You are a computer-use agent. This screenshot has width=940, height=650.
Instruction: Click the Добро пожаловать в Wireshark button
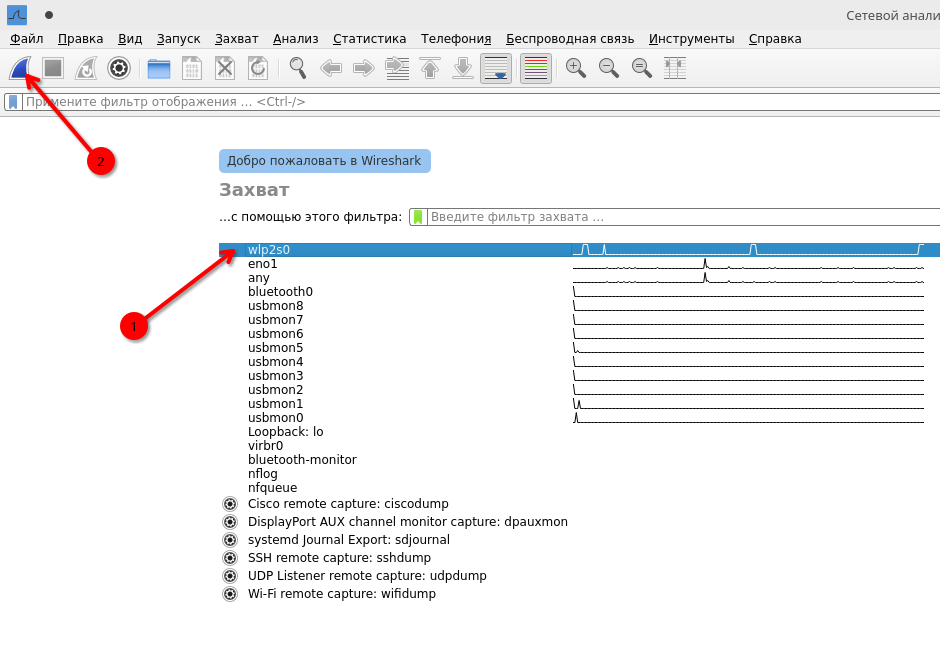point(324,161)
